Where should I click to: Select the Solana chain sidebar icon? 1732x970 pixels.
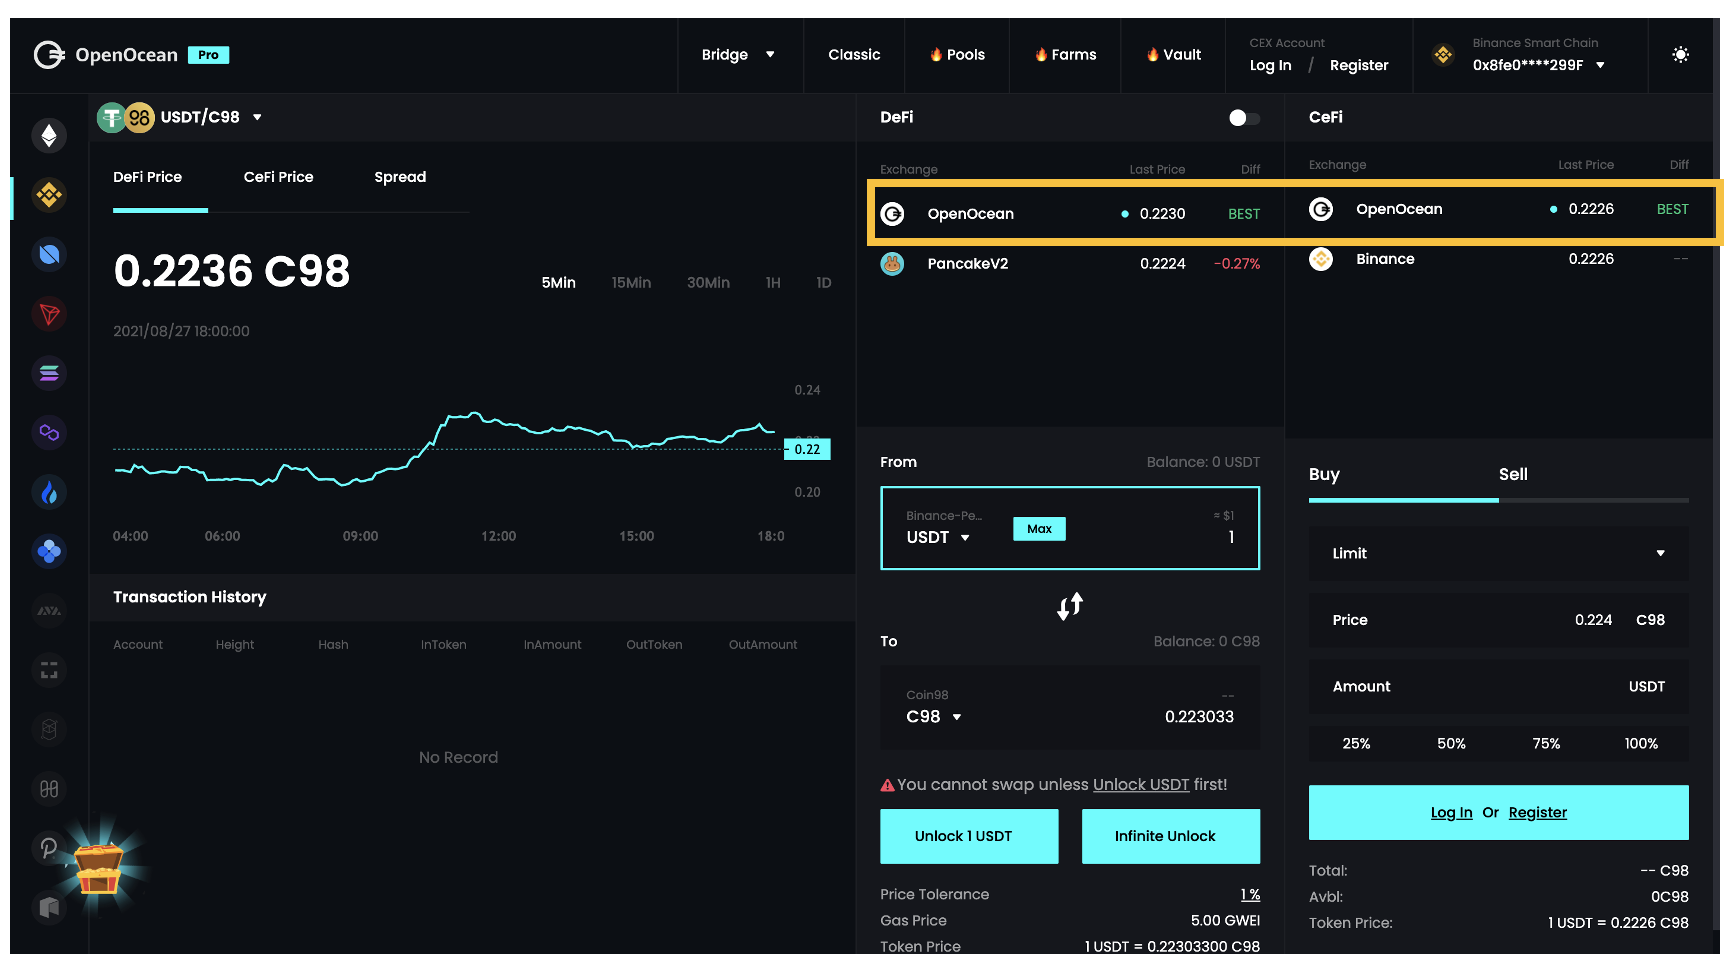(x=49, y=373)
